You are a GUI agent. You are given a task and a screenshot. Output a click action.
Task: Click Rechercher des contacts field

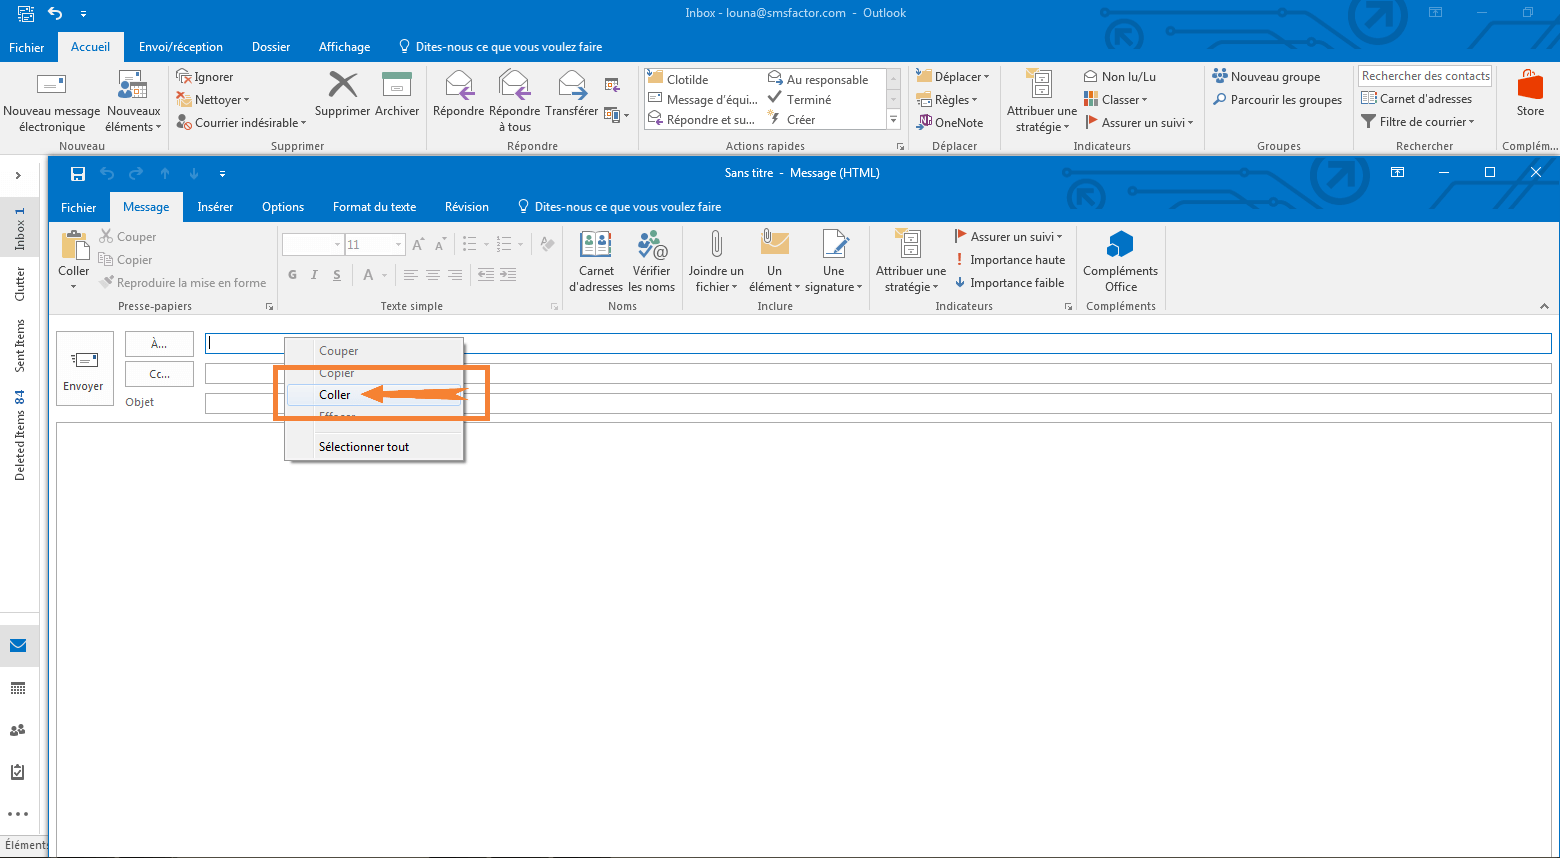tap(1425, 76)
